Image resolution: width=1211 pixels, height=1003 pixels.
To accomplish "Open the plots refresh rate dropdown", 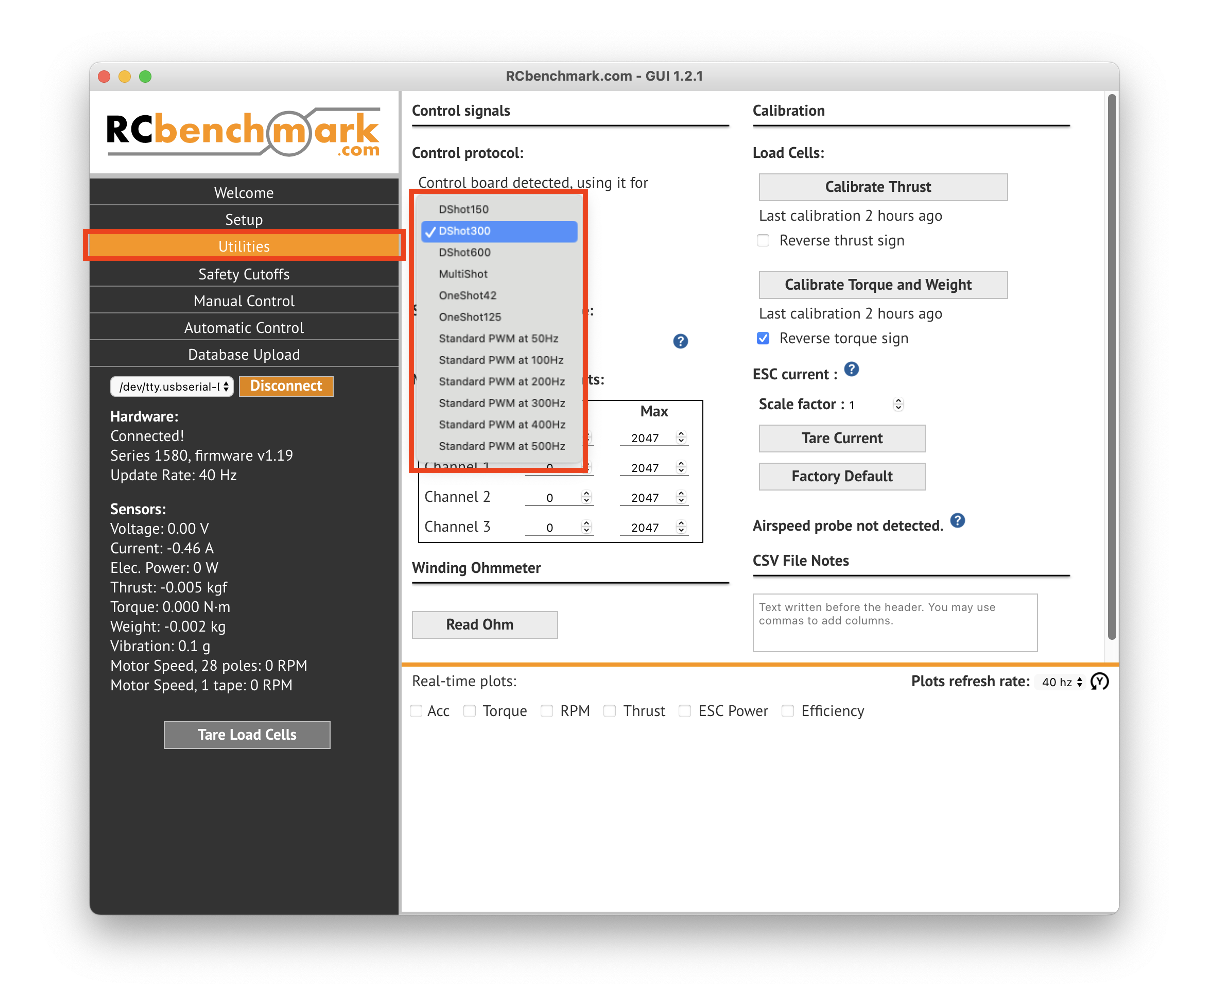I will click(x=1061, y=682).
